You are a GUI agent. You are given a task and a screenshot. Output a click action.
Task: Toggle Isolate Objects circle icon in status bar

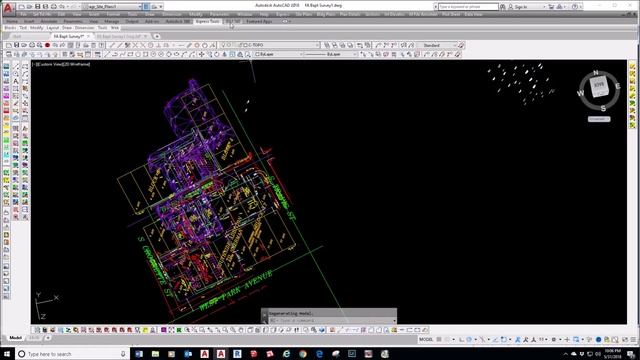(598, 340)
